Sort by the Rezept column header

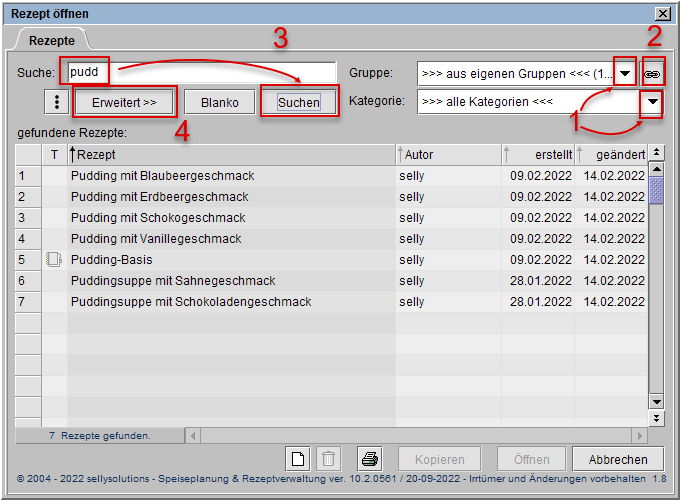click(x=230, y=154)
